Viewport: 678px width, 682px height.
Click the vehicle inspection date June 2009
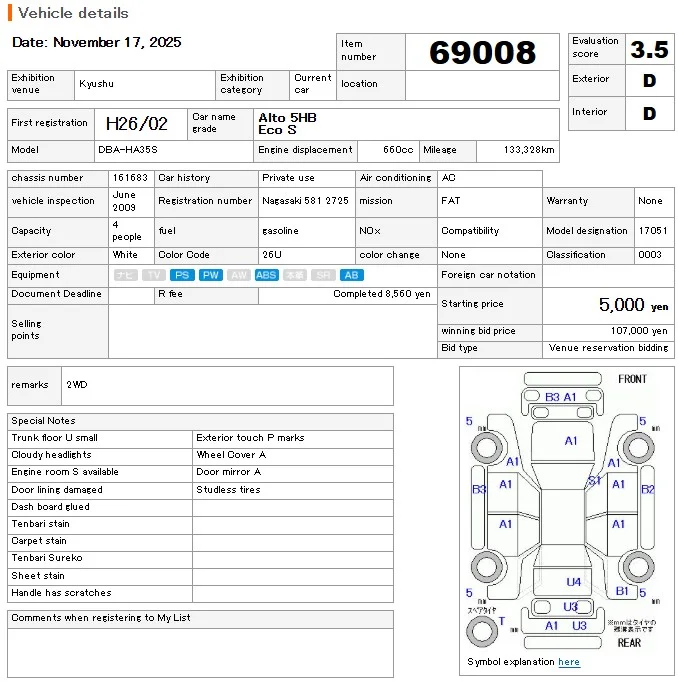(x=124, y=201)
